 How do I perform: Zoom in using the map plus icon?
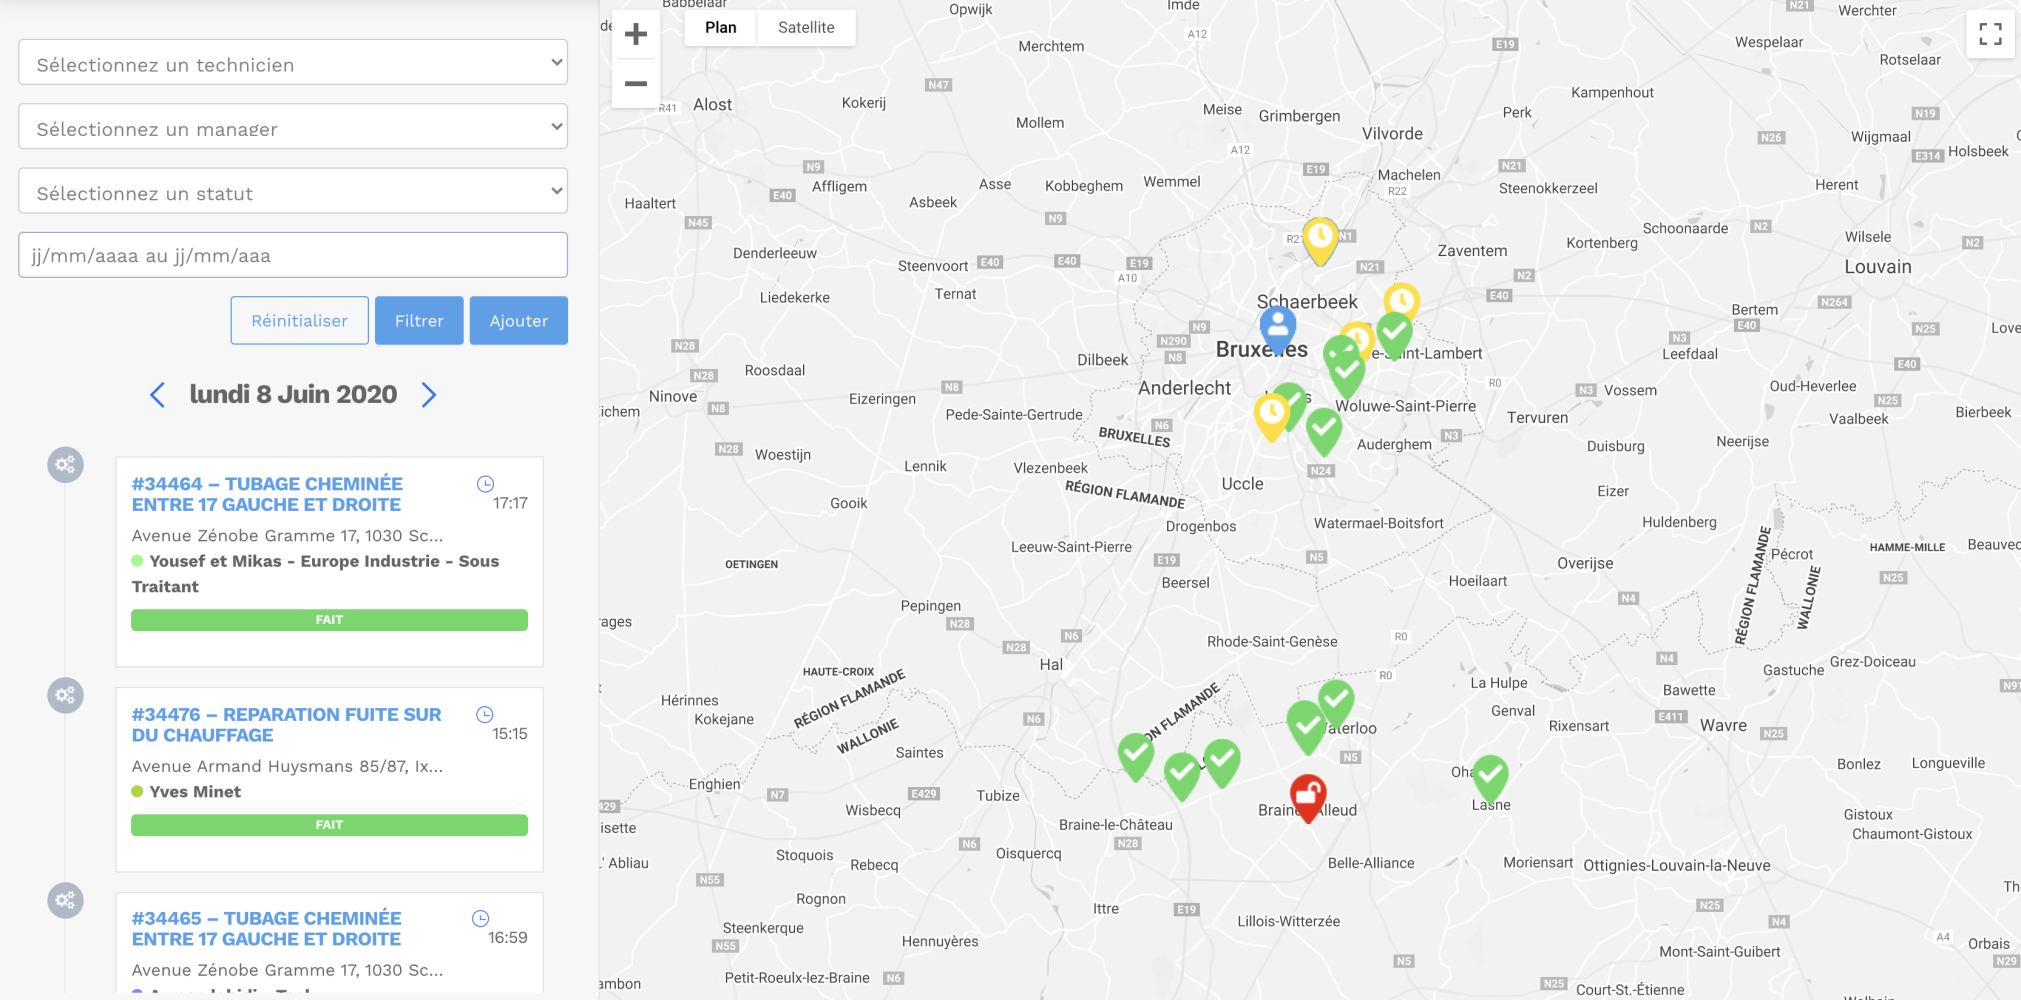click(636, 33)
